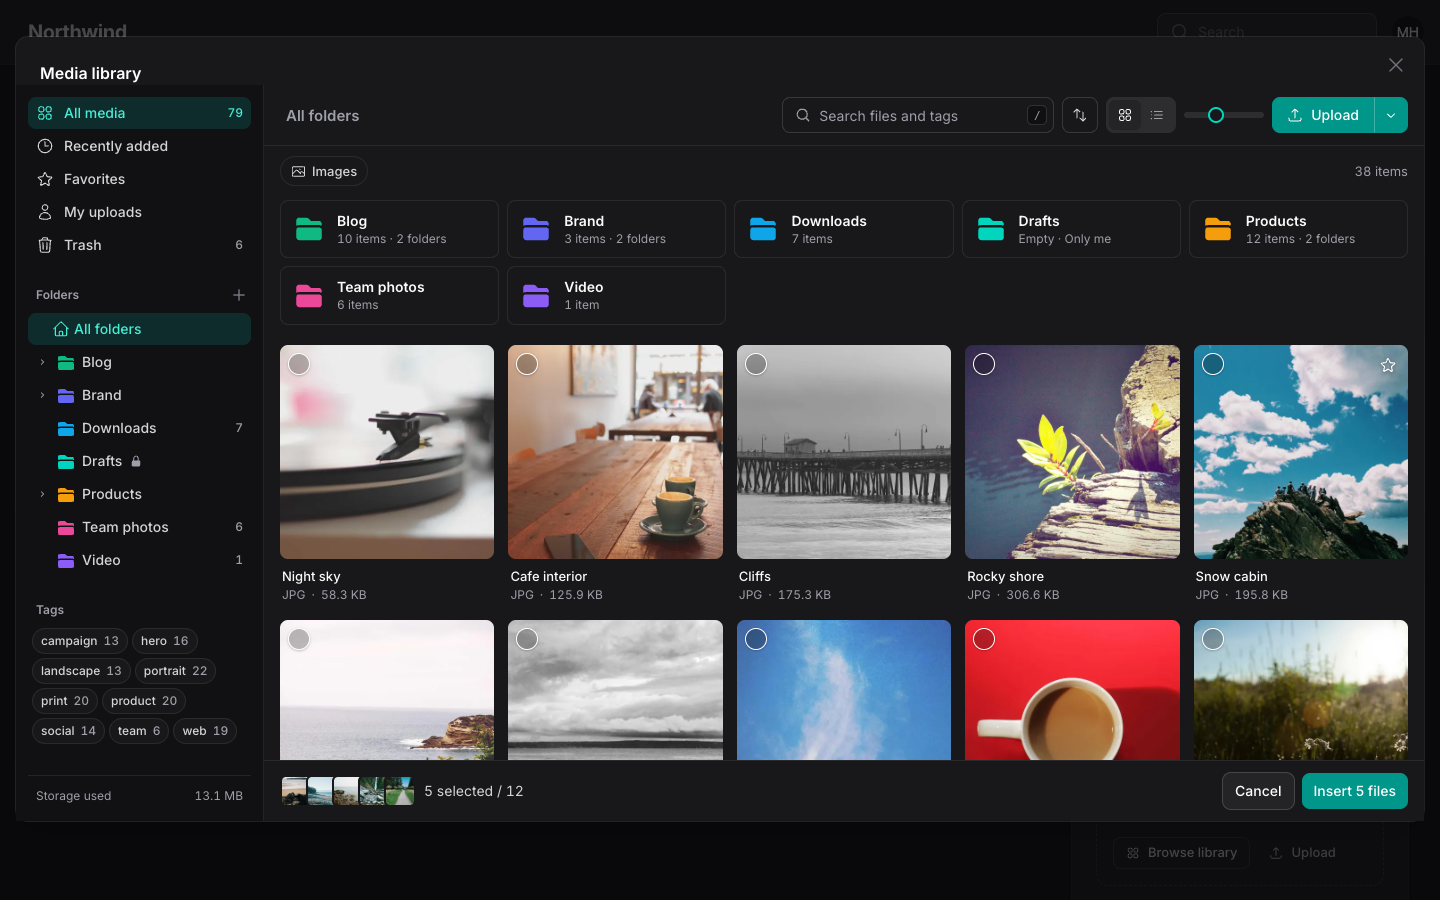Select All folders in the folder tree
Viewport: 1440px width, 900px height.
click(139, 329)
